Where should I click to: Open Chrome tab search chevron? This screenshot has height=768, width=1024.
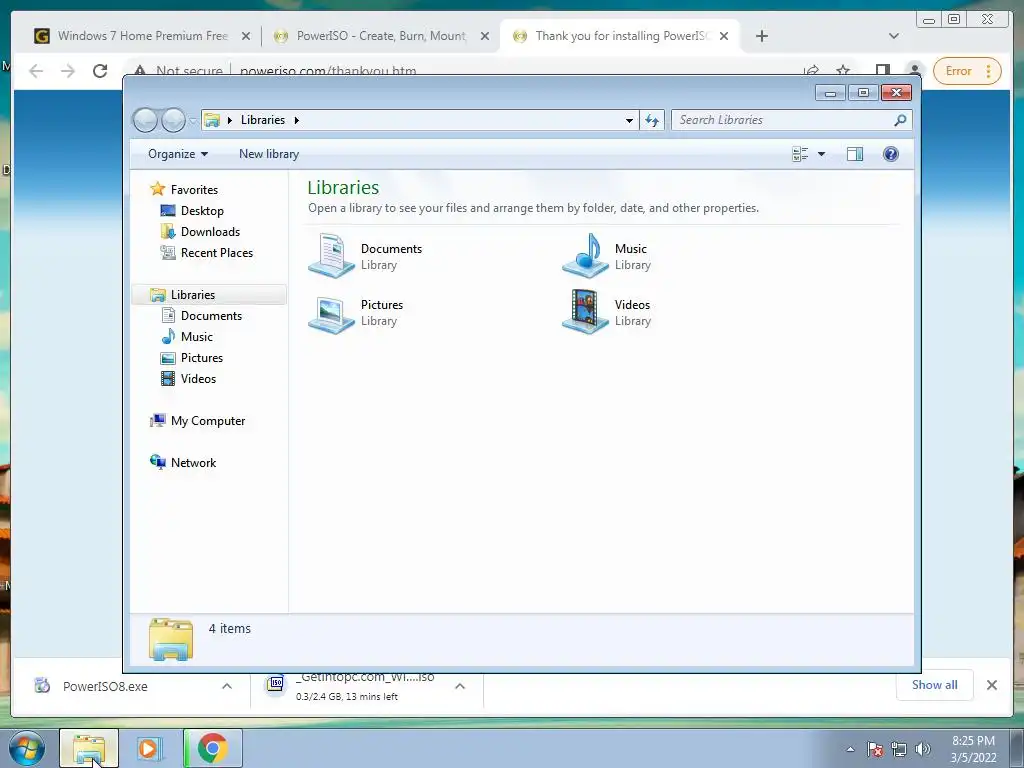point(893,36)
